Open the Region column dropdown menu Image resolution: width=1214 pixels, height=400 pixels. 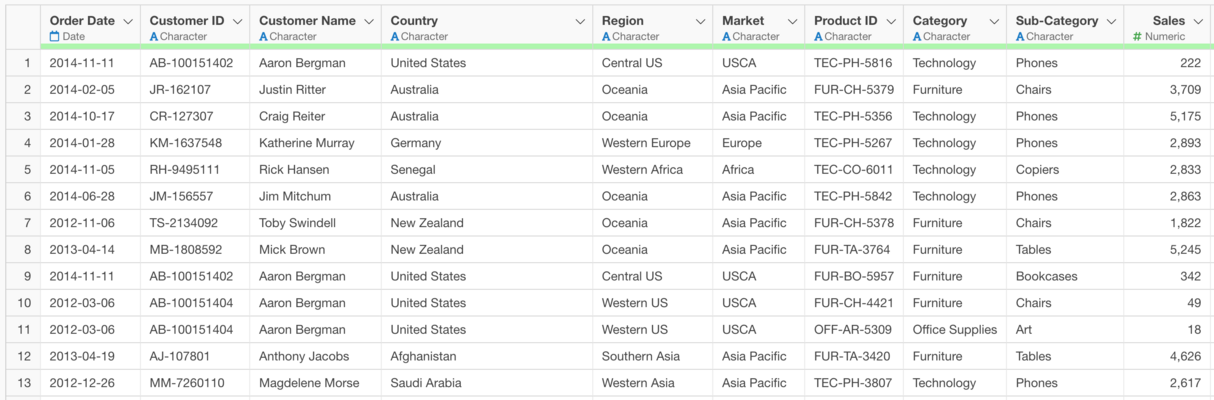pos(700,21)
